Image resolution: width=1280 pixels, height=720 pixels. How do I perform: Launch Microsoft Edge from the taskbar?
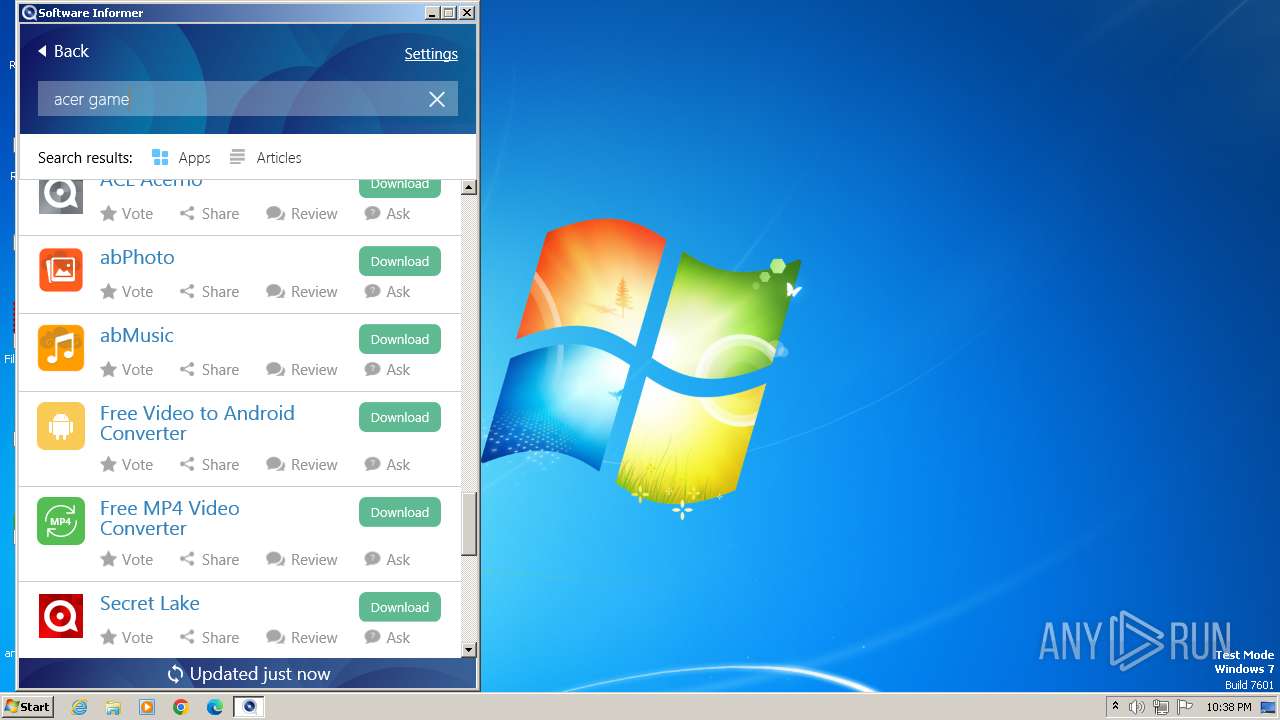click(215, 707)
